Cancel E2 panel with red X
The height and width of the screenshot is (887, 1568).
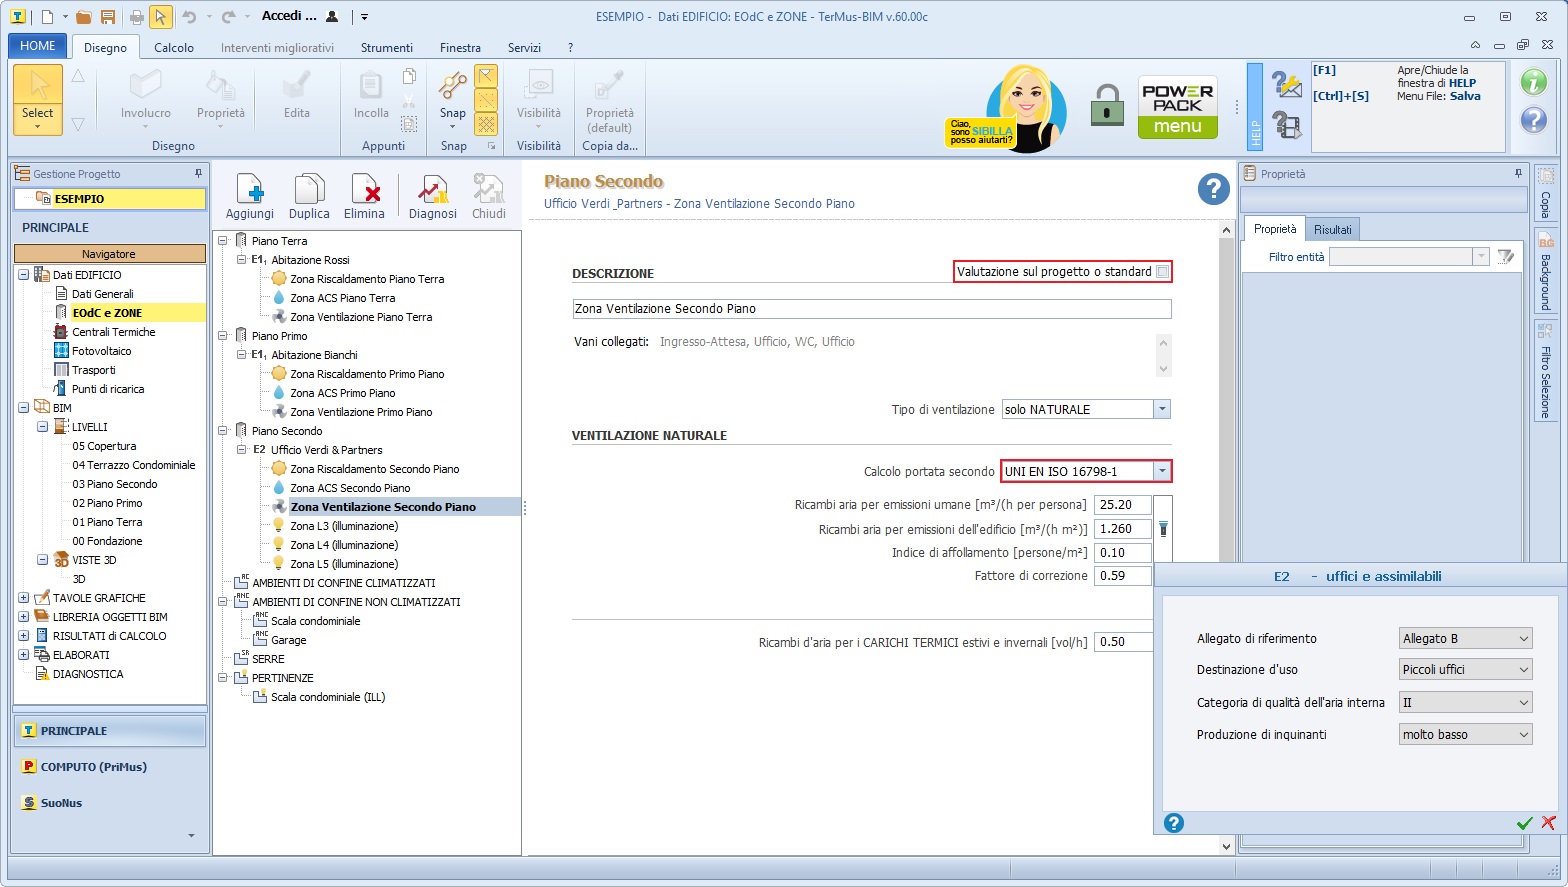click(1548, 823)
